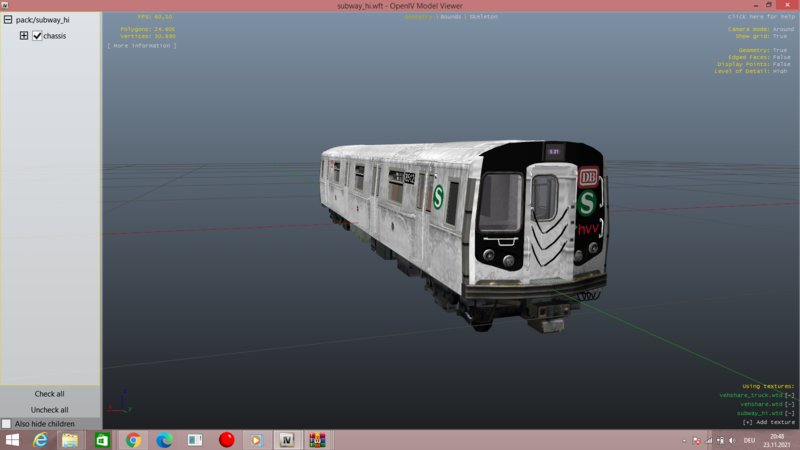Click the 'Click here for help' link
800x450 pixels.
[761, 17]
